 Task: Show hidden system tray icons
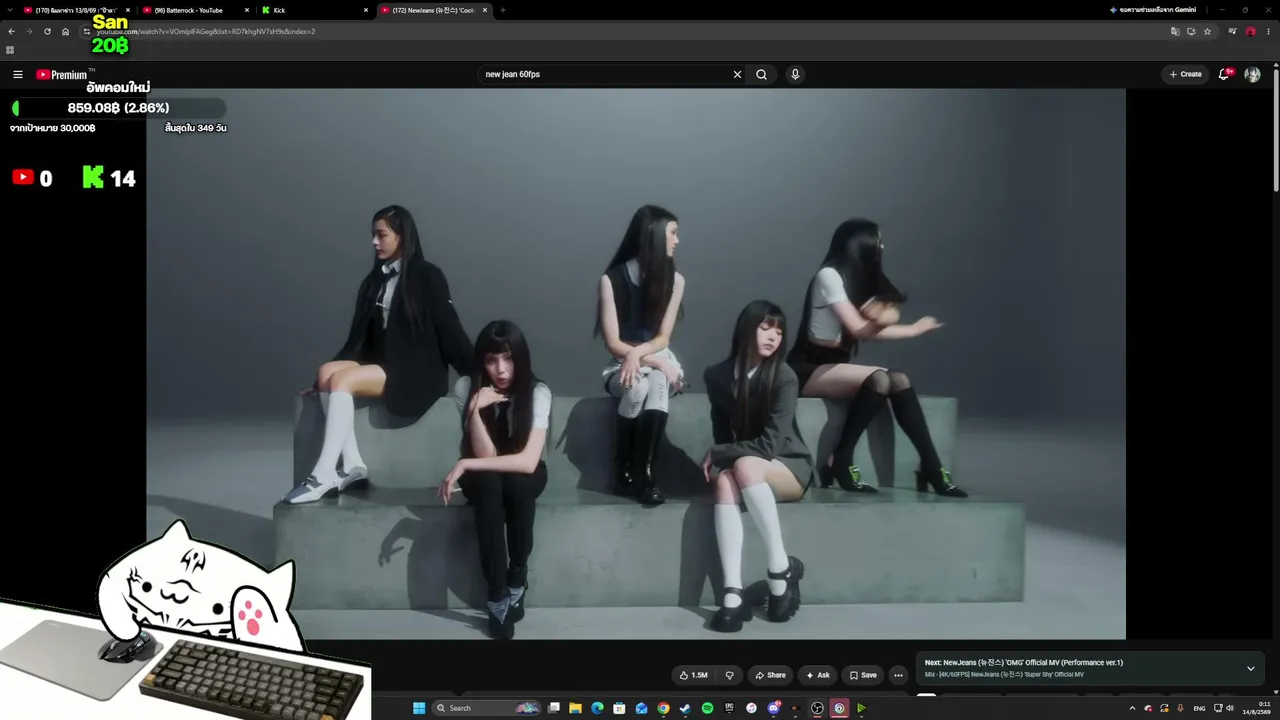pos(1132,708)
